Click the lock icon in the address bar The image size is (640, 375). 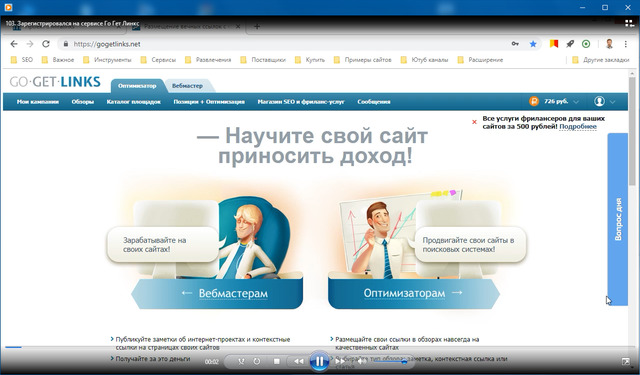(x=65, y=44)
